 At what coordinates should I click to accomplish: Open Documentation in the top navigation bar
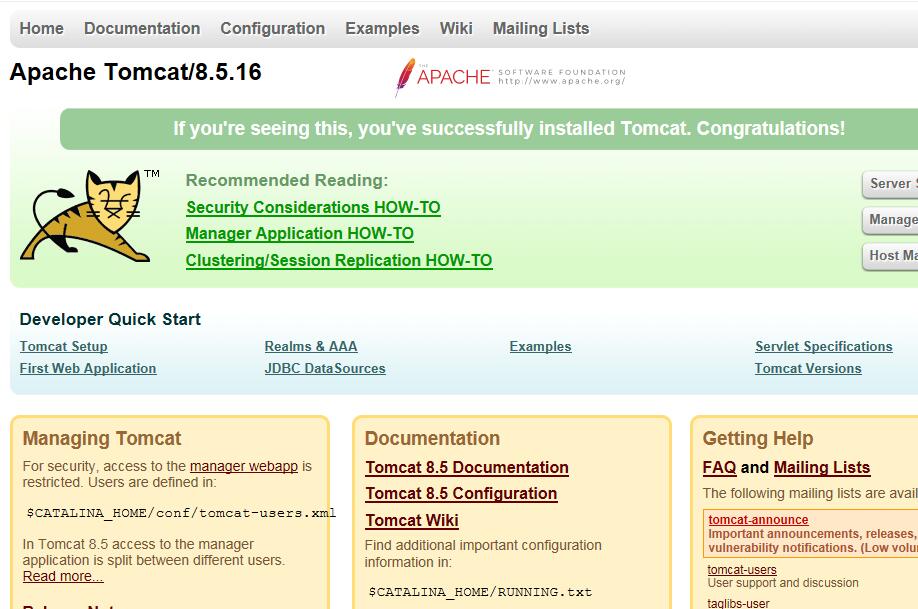(x=142, y=28)
